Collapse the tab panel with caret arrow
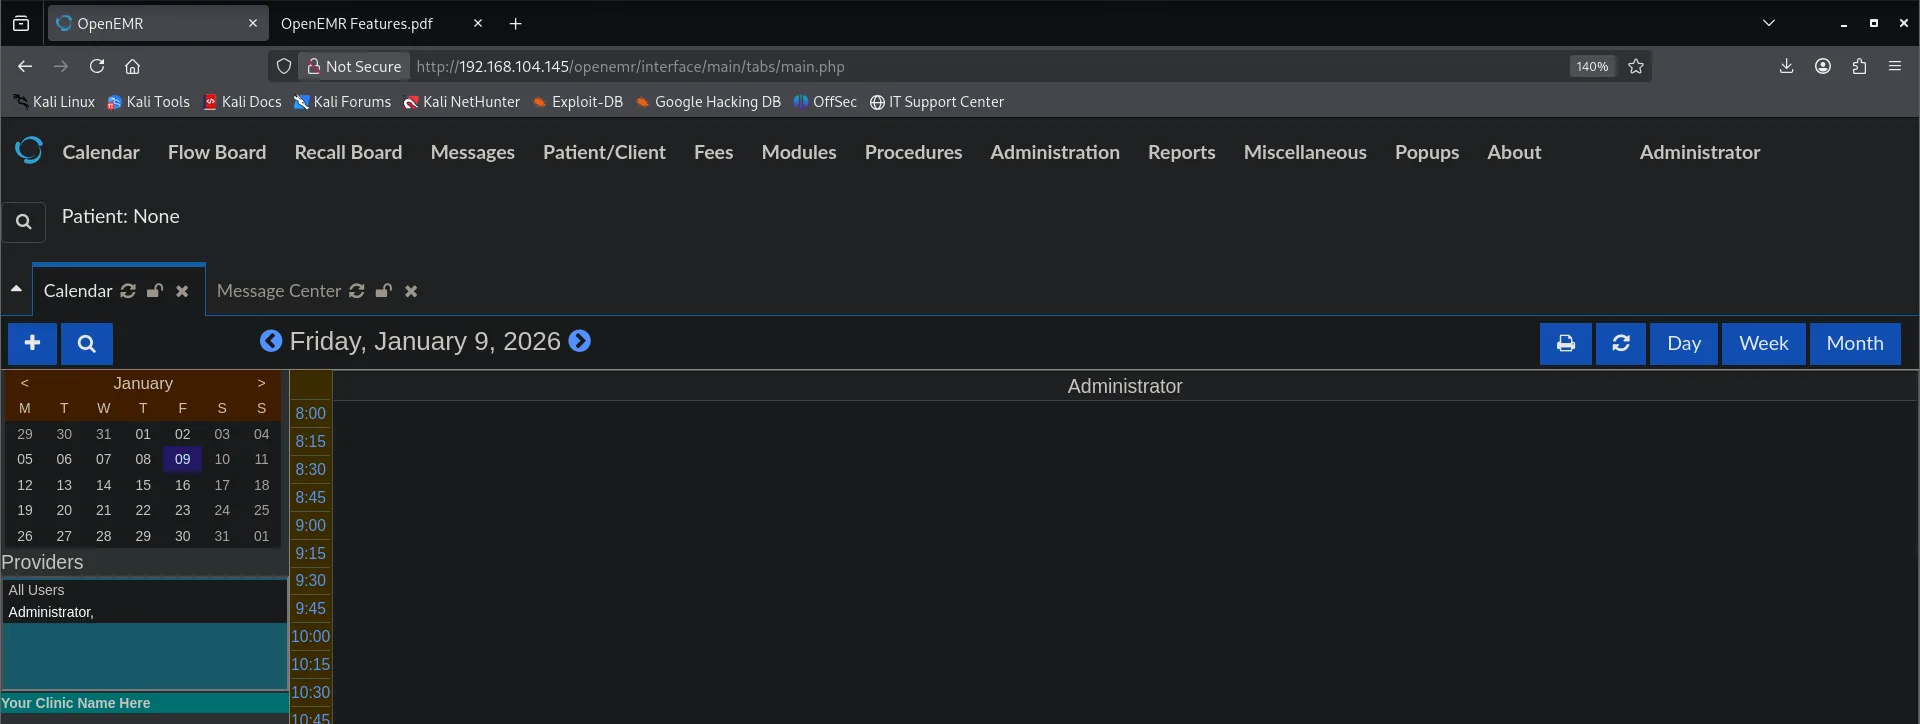This screenshot has height=724, width=1920. tap(16, 289)
